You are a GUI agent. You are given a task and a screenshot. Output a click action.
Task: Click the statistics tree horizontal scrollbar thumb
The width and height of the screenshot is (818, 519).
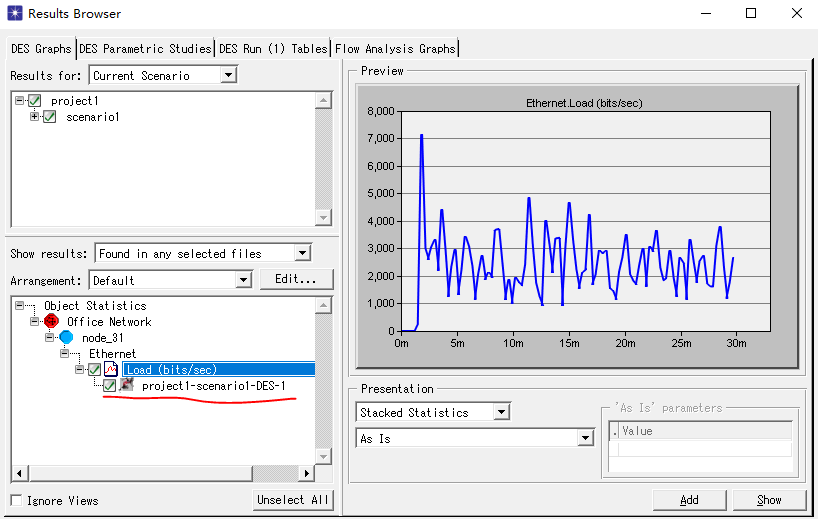(x=140, y=473)
